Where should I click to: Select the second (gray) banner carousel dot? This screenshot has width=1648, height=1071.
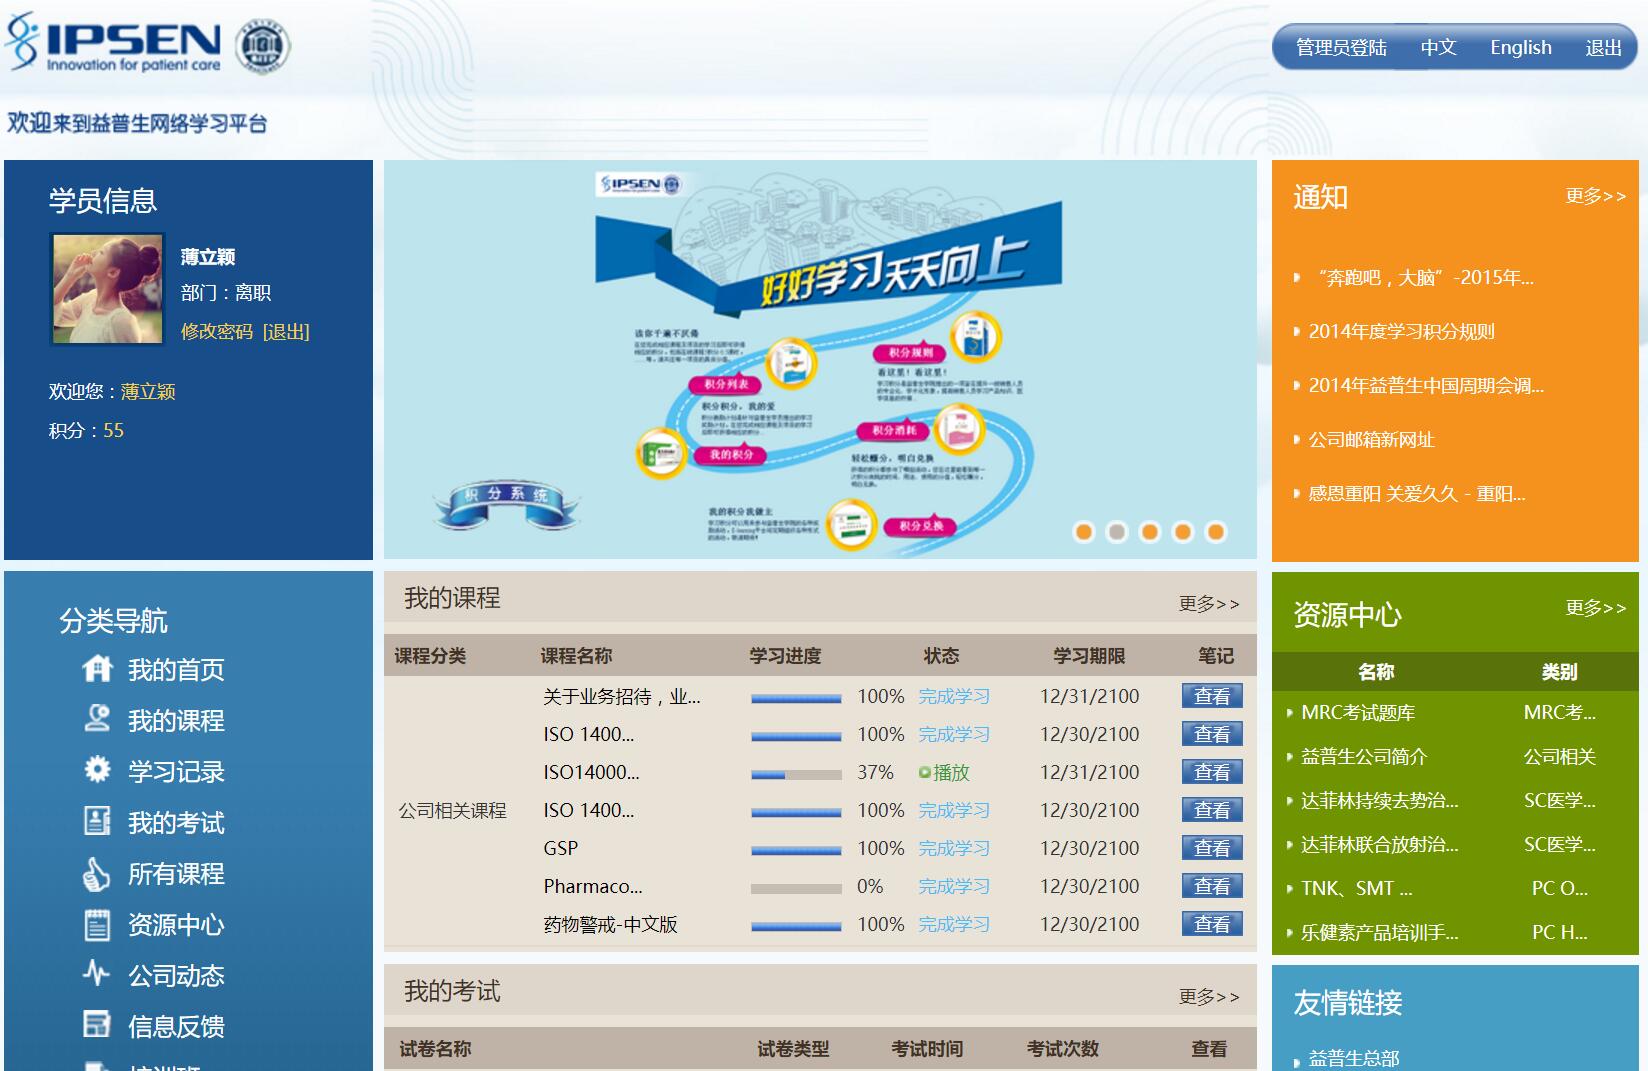click(x=1117, y=532)
